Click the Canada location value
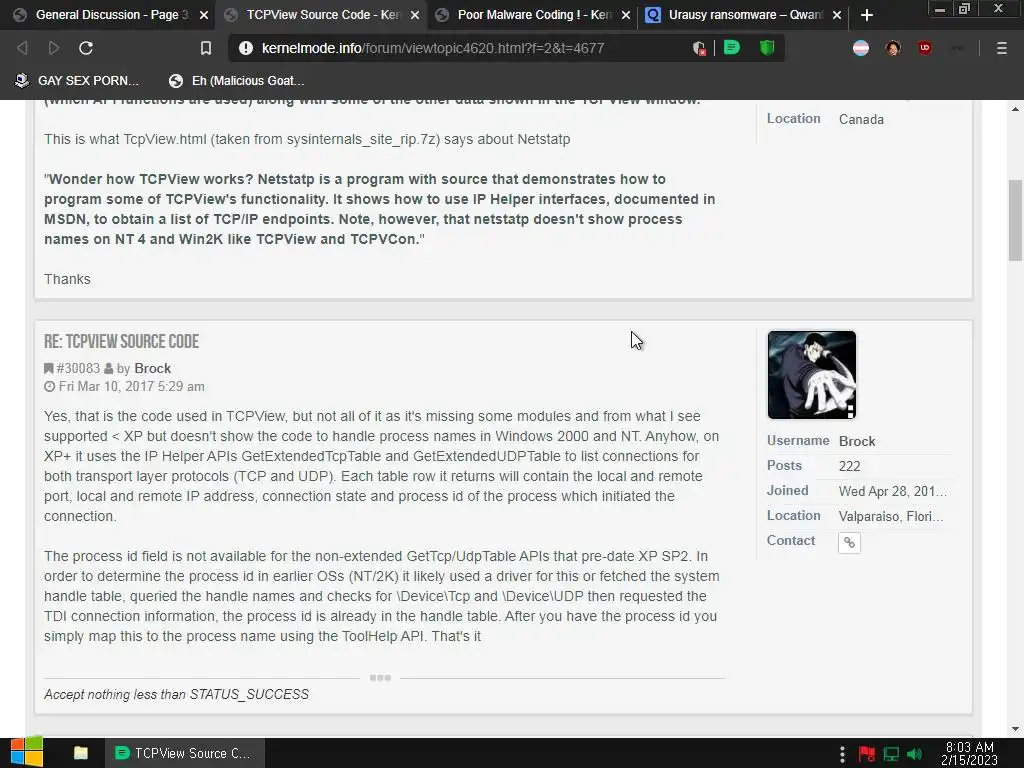 click(x=861, y=120)
